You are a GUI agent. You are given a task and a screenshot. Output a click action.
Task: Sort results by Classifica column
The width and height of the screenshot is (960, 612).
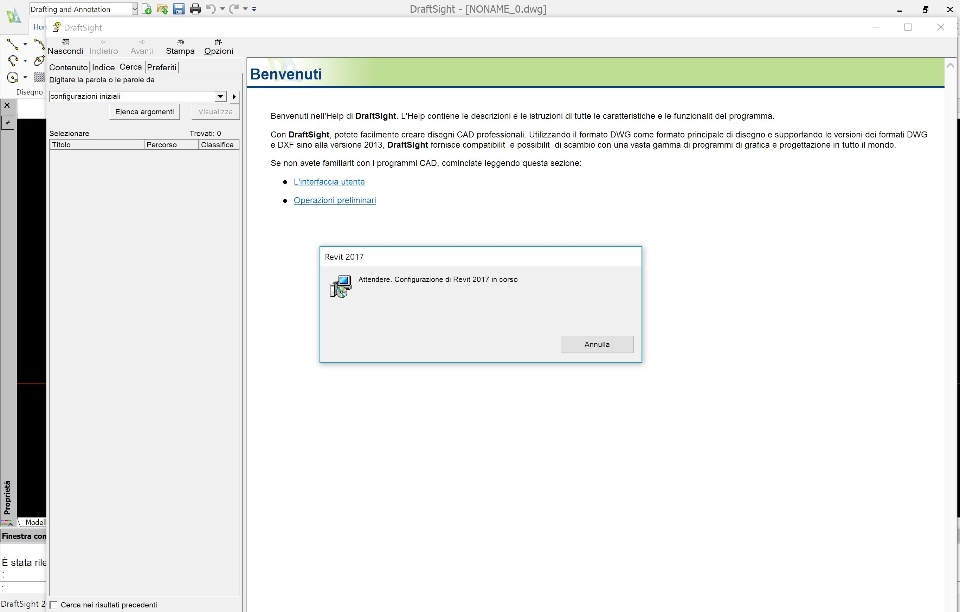tap(219, 144)
